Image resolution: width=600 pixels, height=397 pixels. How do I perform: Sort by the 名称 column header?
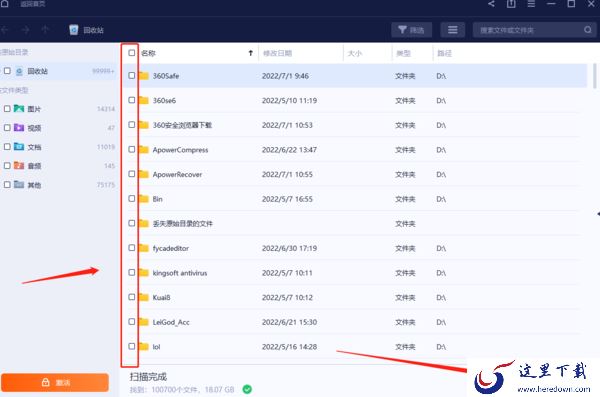point(148,53)
